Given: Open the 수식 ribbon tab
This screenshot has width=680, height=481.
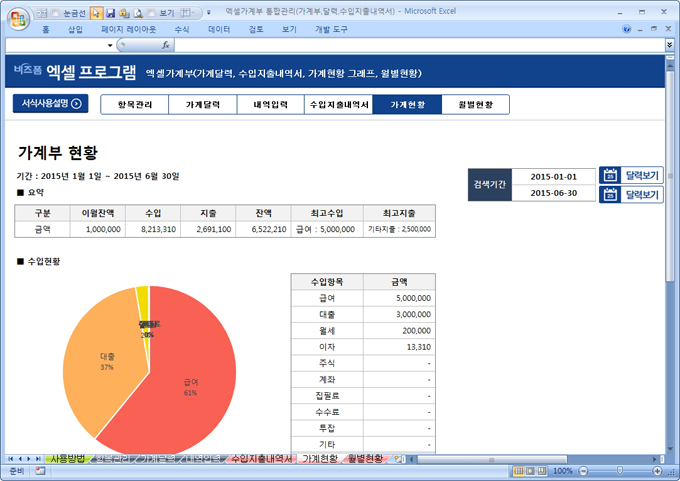Looking at the screenshot, I should 182,29.
